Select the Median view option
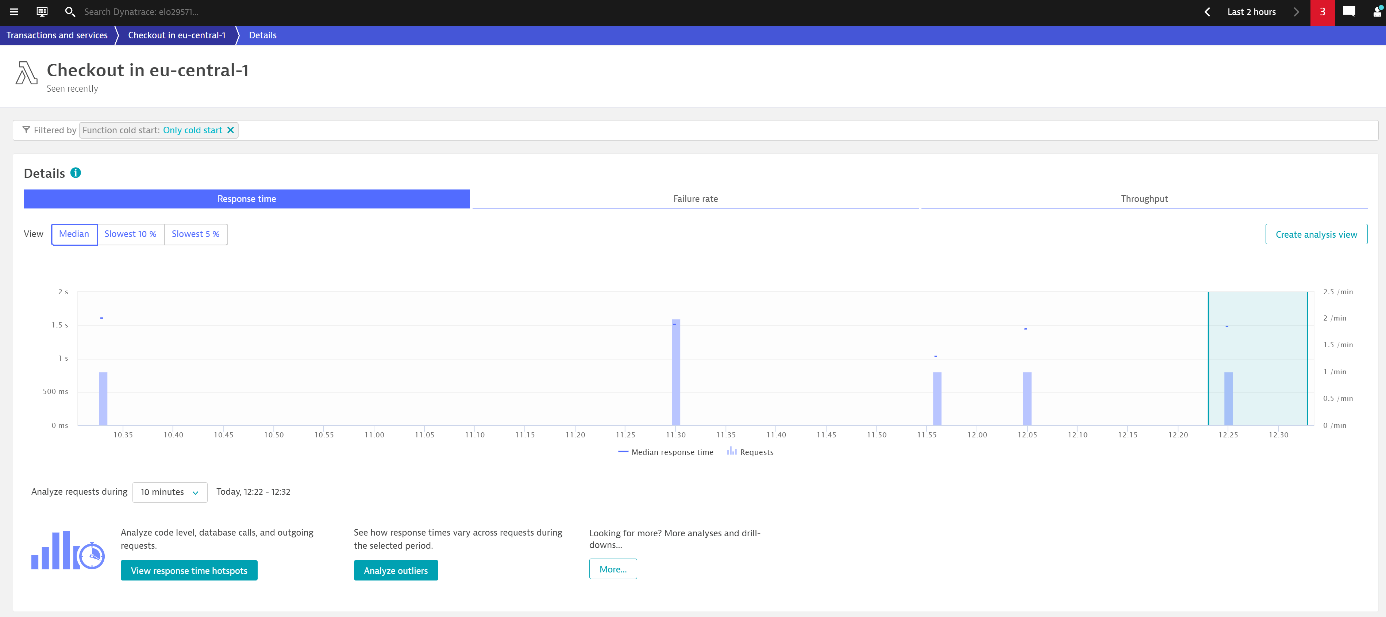The image size is (1386, 617). point(74,234)
